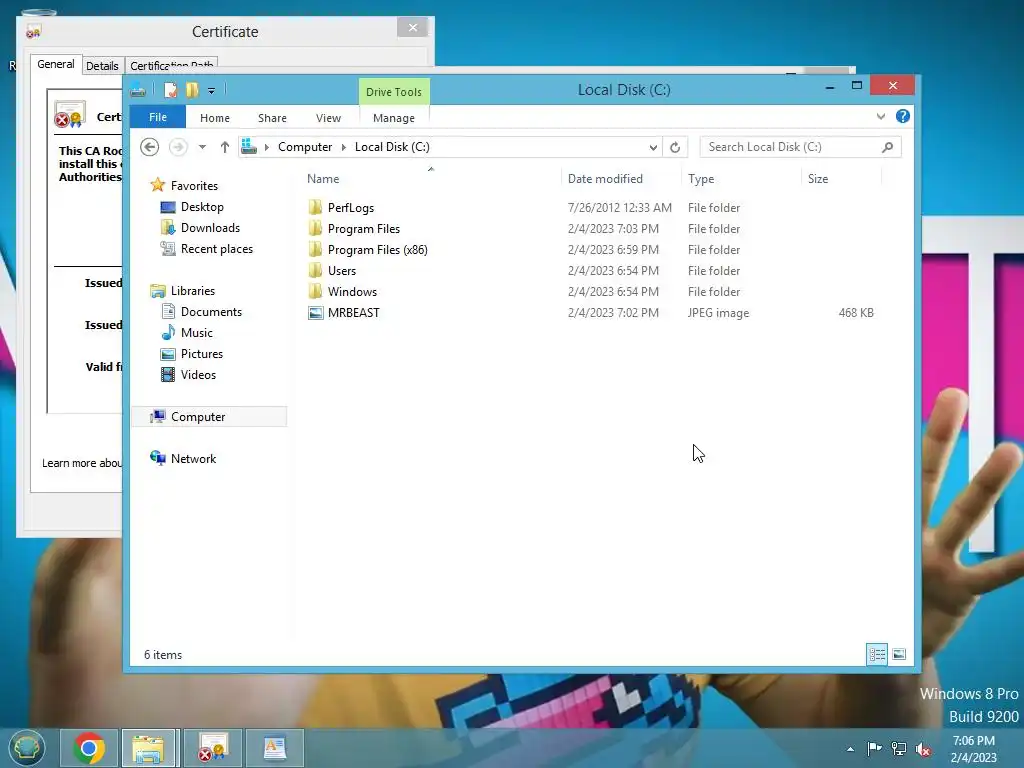Click the taskbar clock showing 7:06 PM
The height and width of the screenshot is (768, 1024).
pos(974,749)
